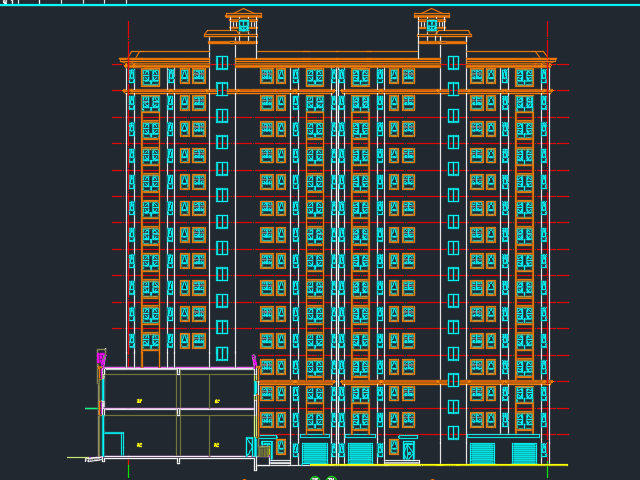
Task: Select top window of right stairwell column
Action: 454,63
